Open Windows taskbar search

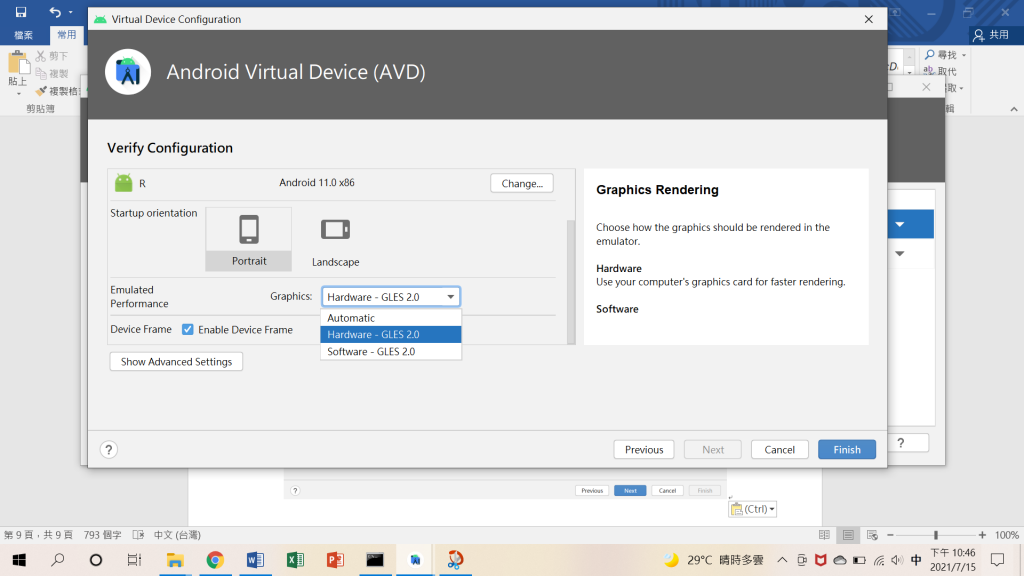click(57, 560)
